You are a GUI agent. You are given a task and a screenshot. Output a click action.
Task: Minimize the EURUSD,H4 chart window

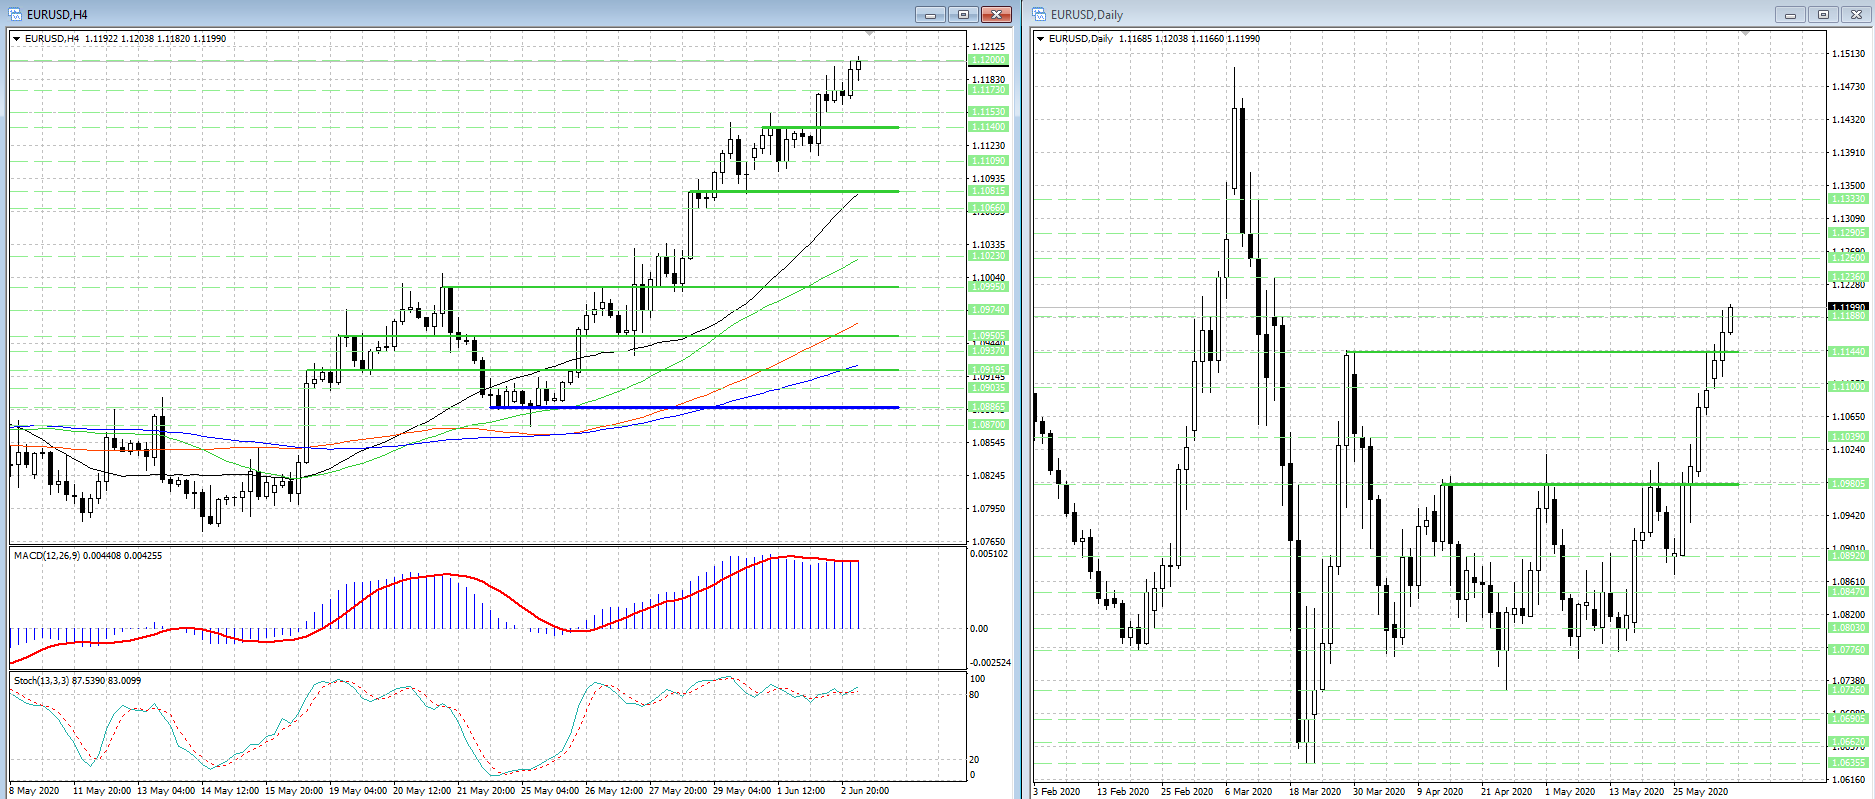[930, 14]
